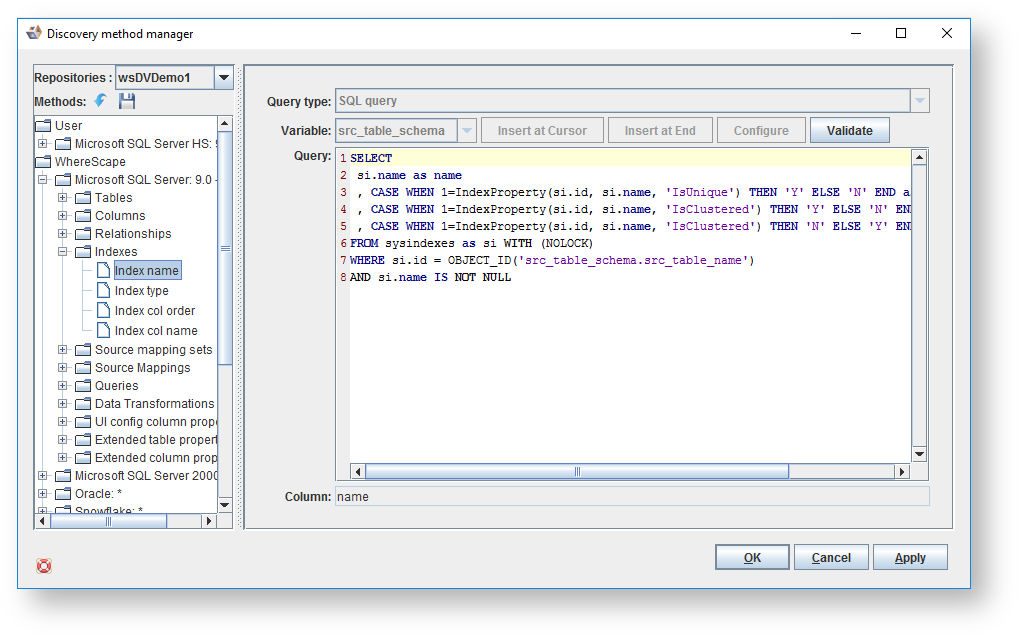Click the Queries folder icon
Viewport: 1019px width, 637px height.
click(83, 386)
